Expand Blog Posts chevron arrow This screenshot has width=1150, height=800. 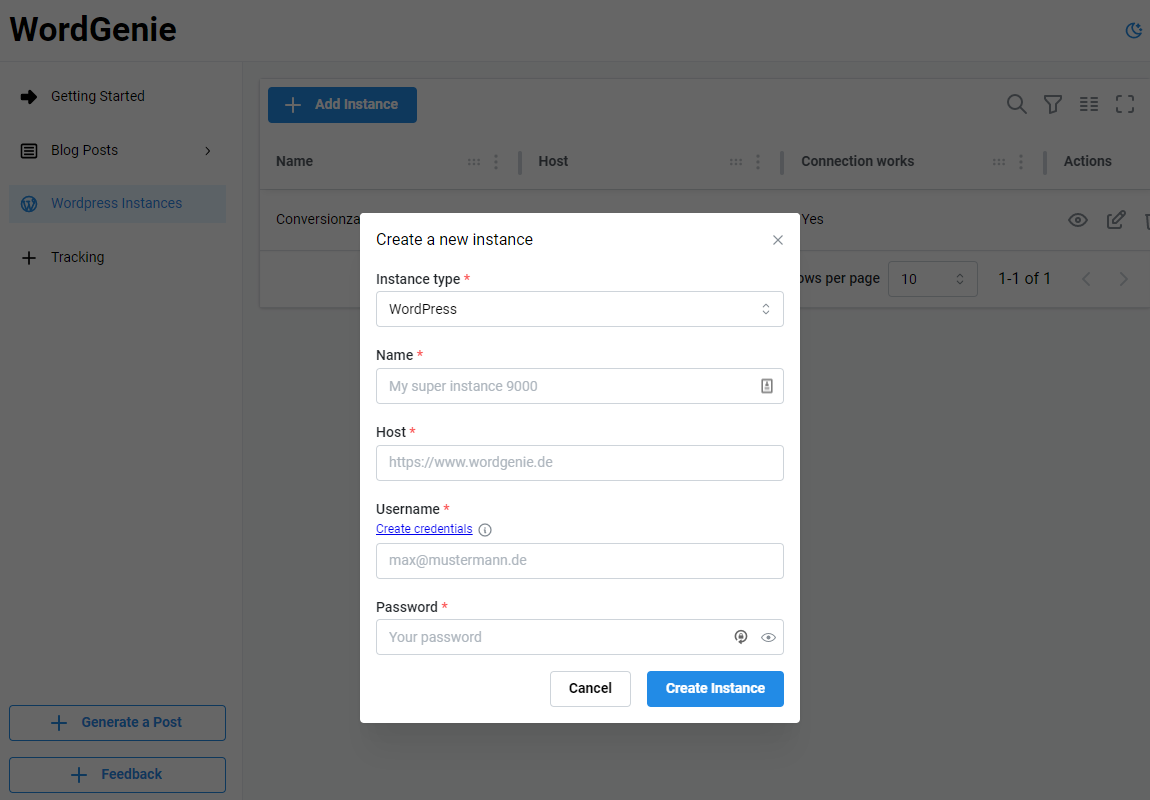pos(208,150)
